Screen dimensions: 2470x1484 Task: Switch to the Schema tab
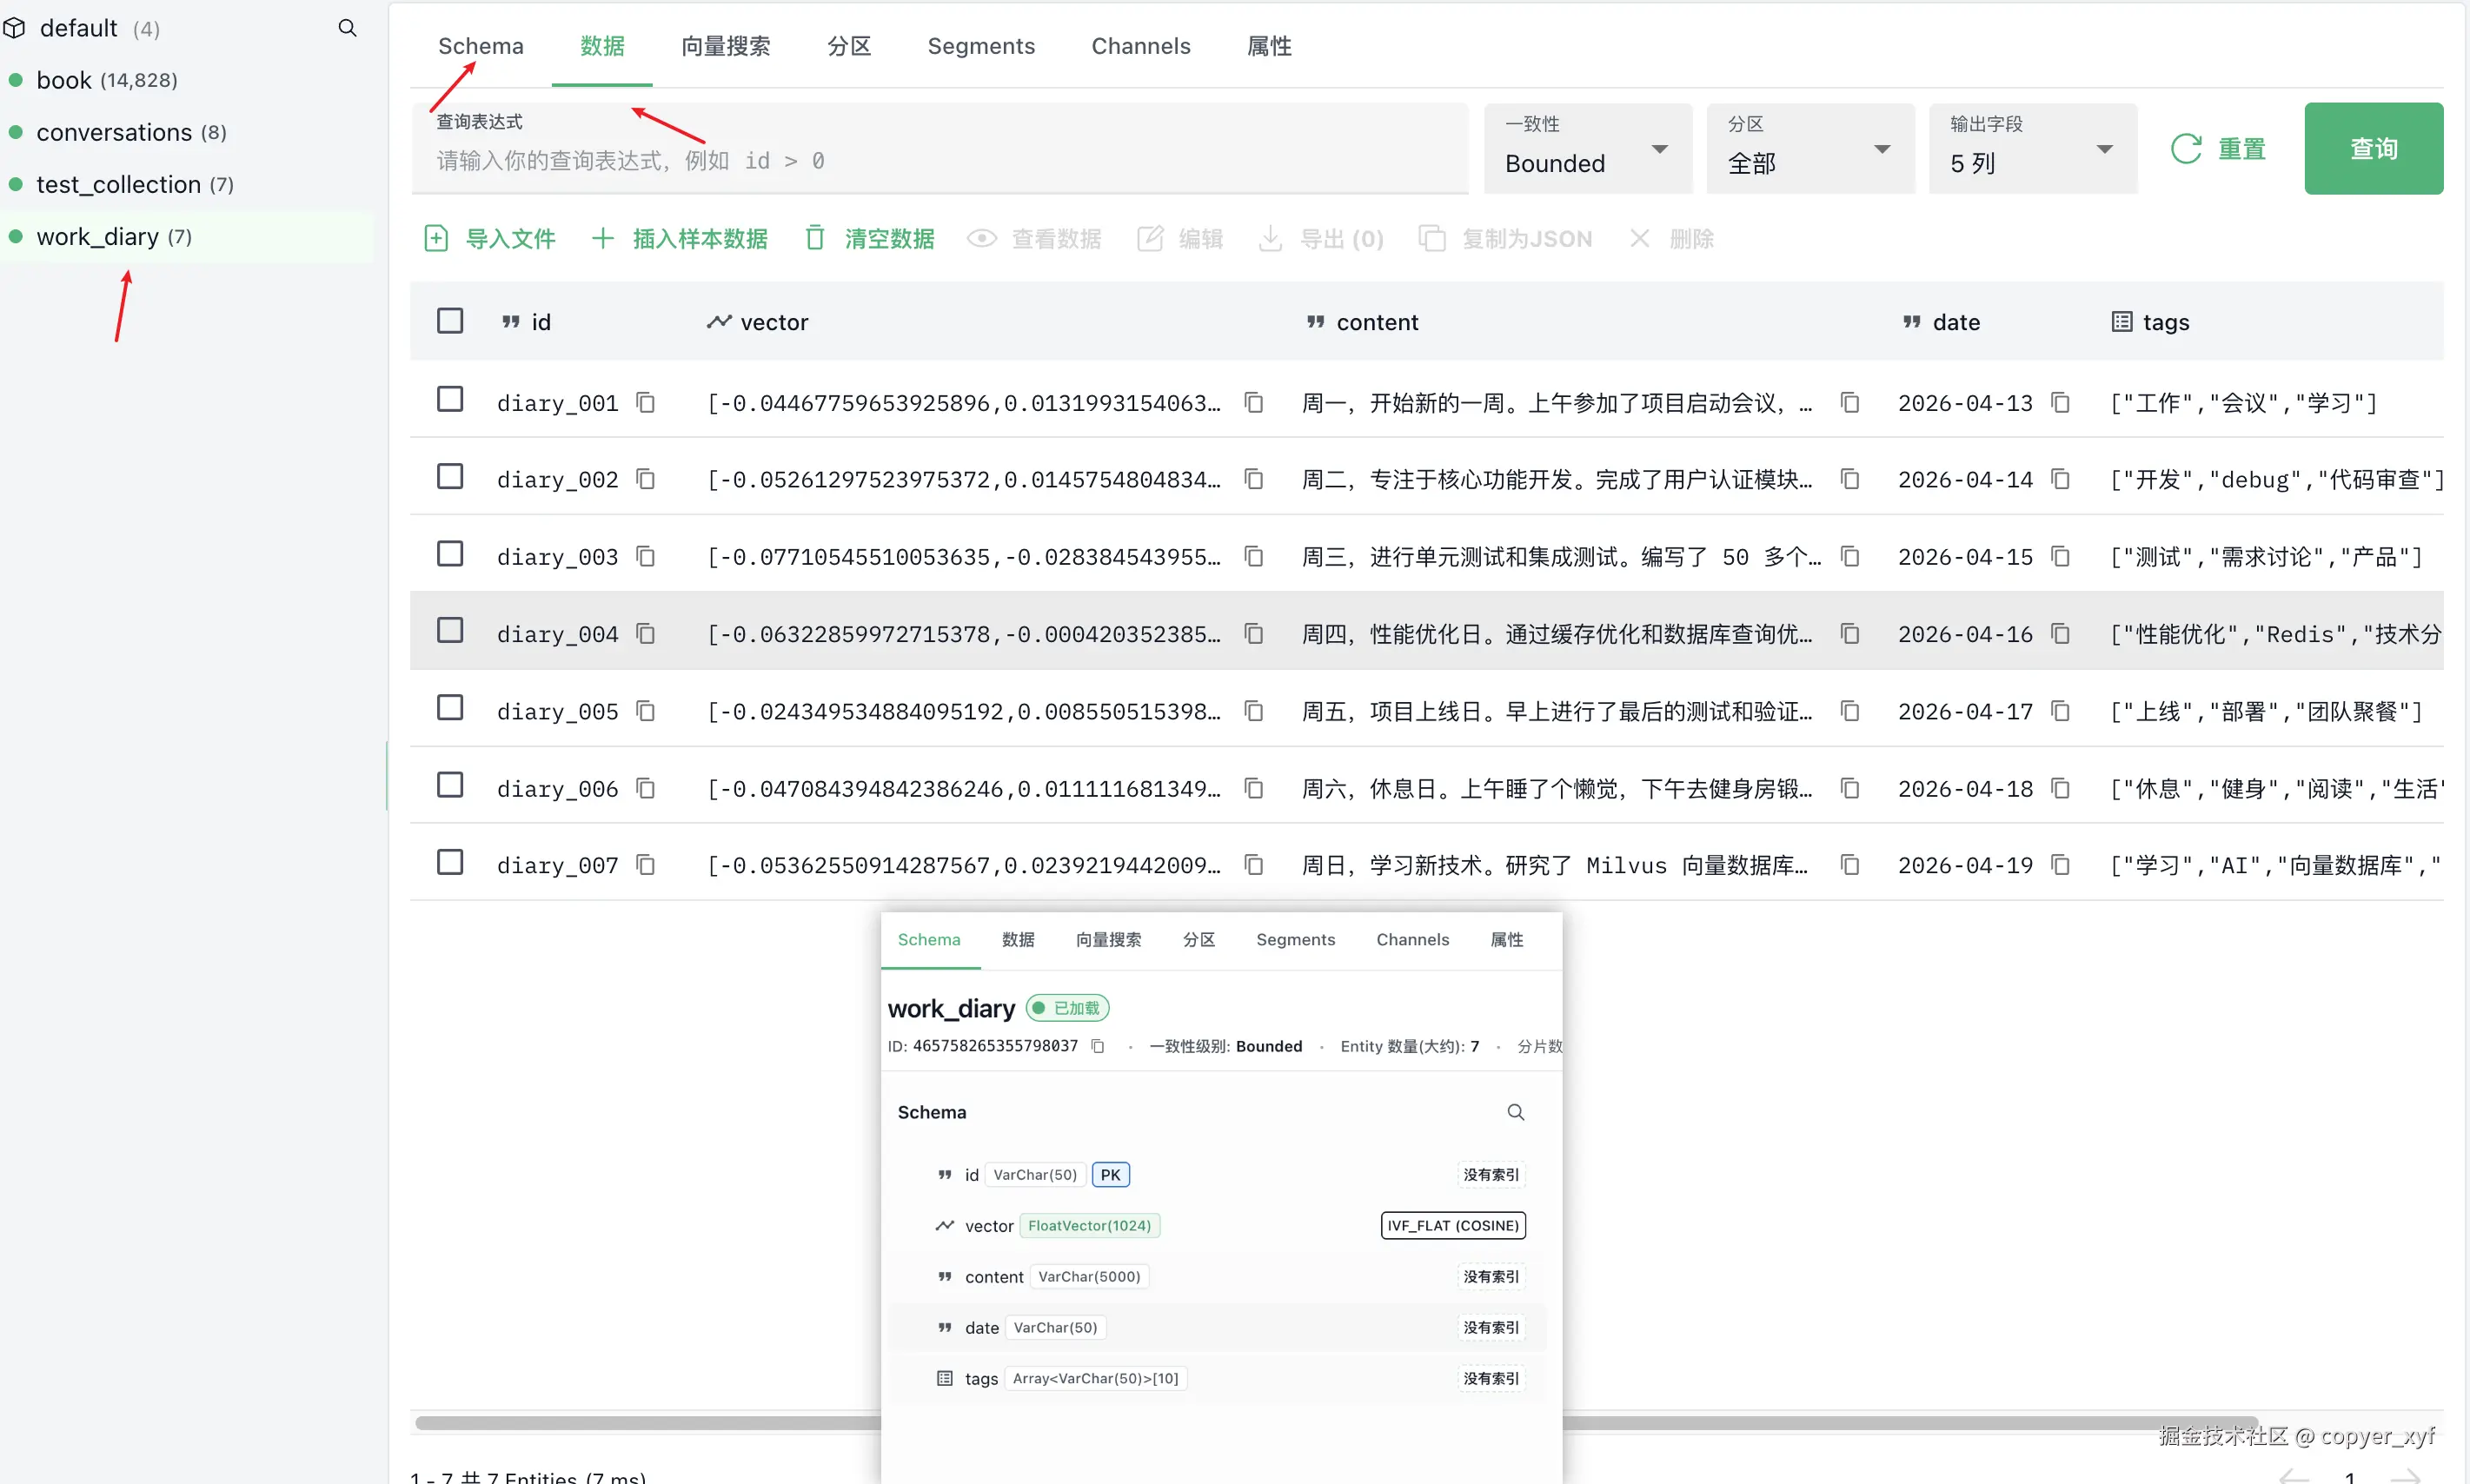pyautogui.click(x=481, y=46)
